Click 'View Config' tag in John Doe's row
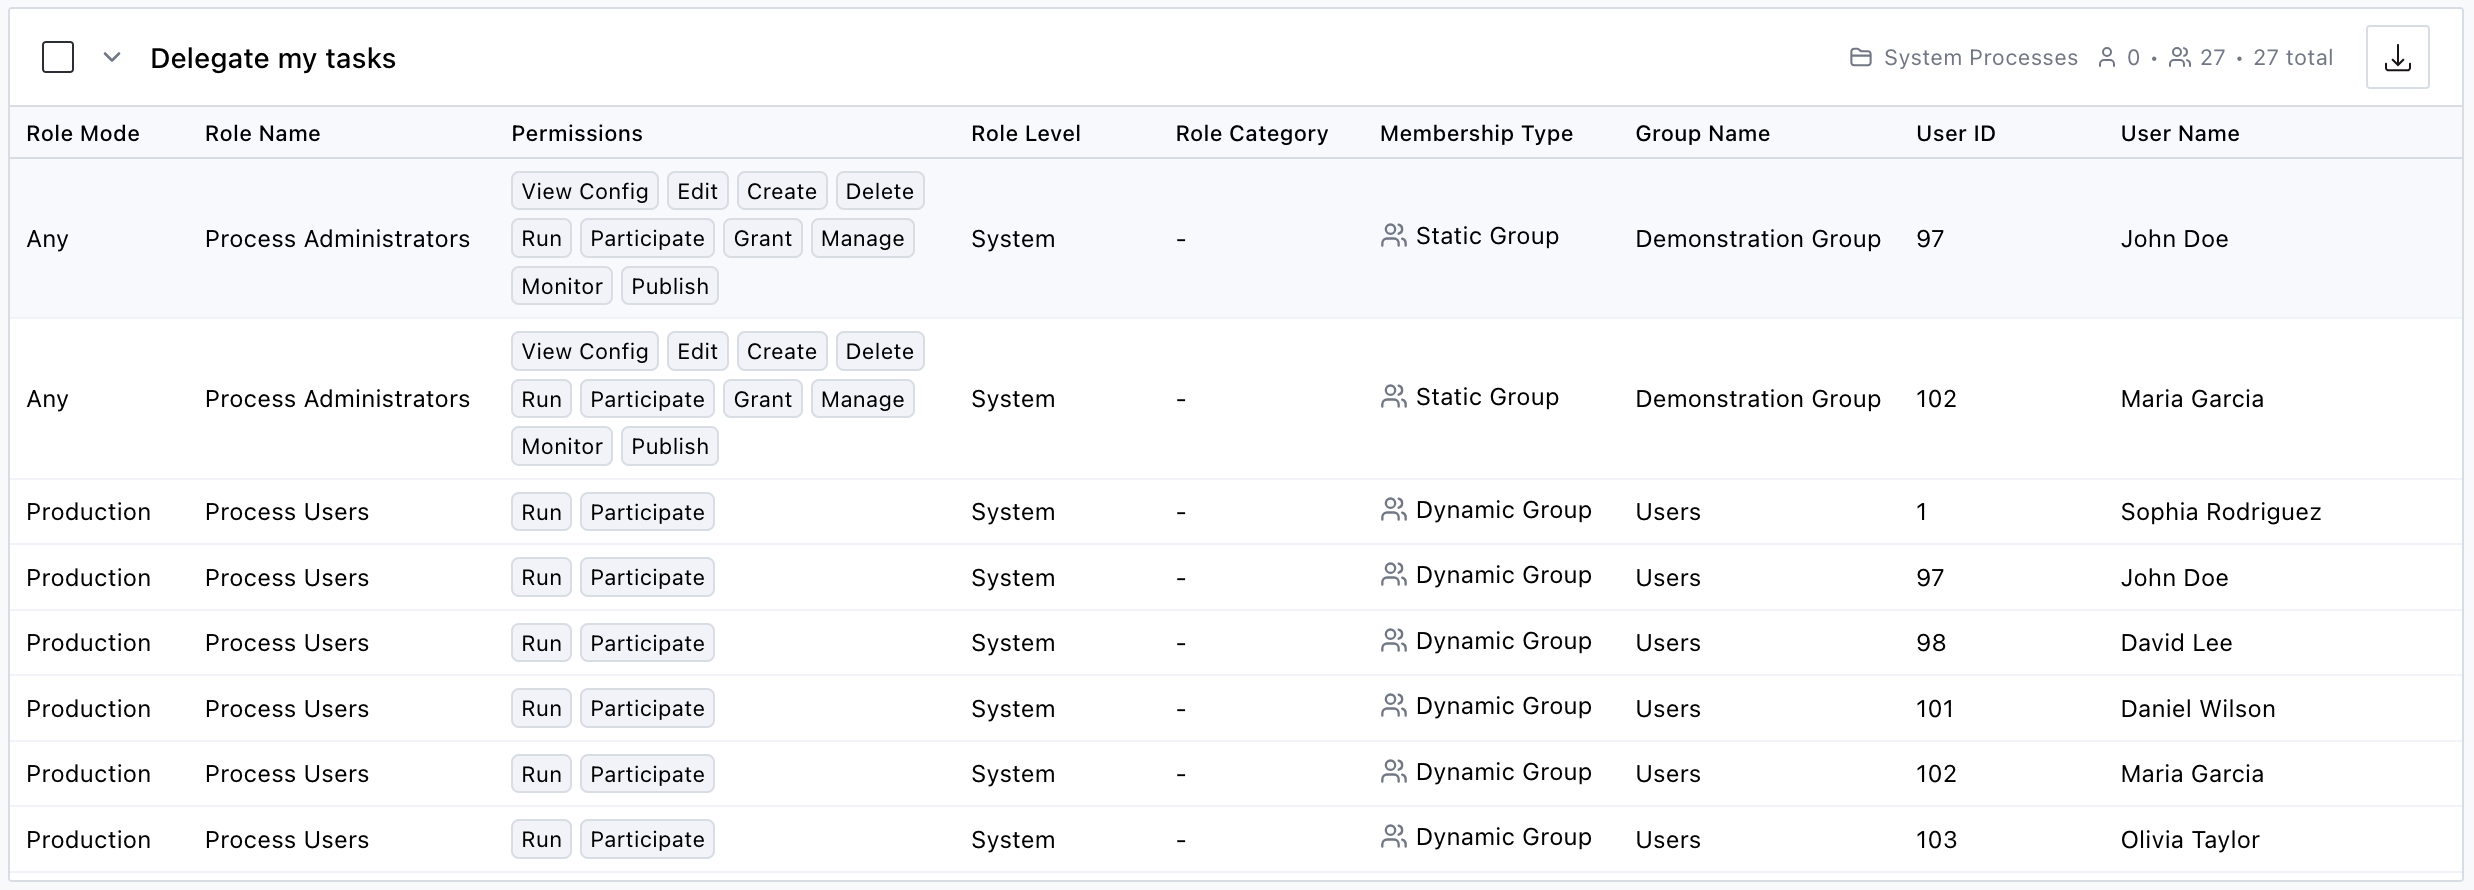The image size is (2474, 890). tap(585, 191)
